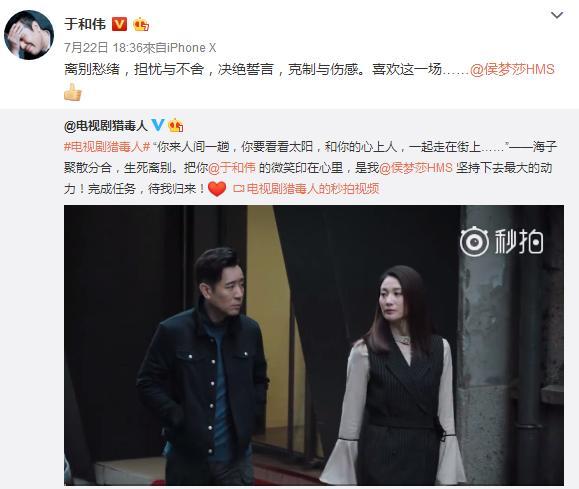Viewport: 579px width, 489px height.
Task: Click the blue V badge next to 电视剧猎毒人
Action: pos(158,125)
